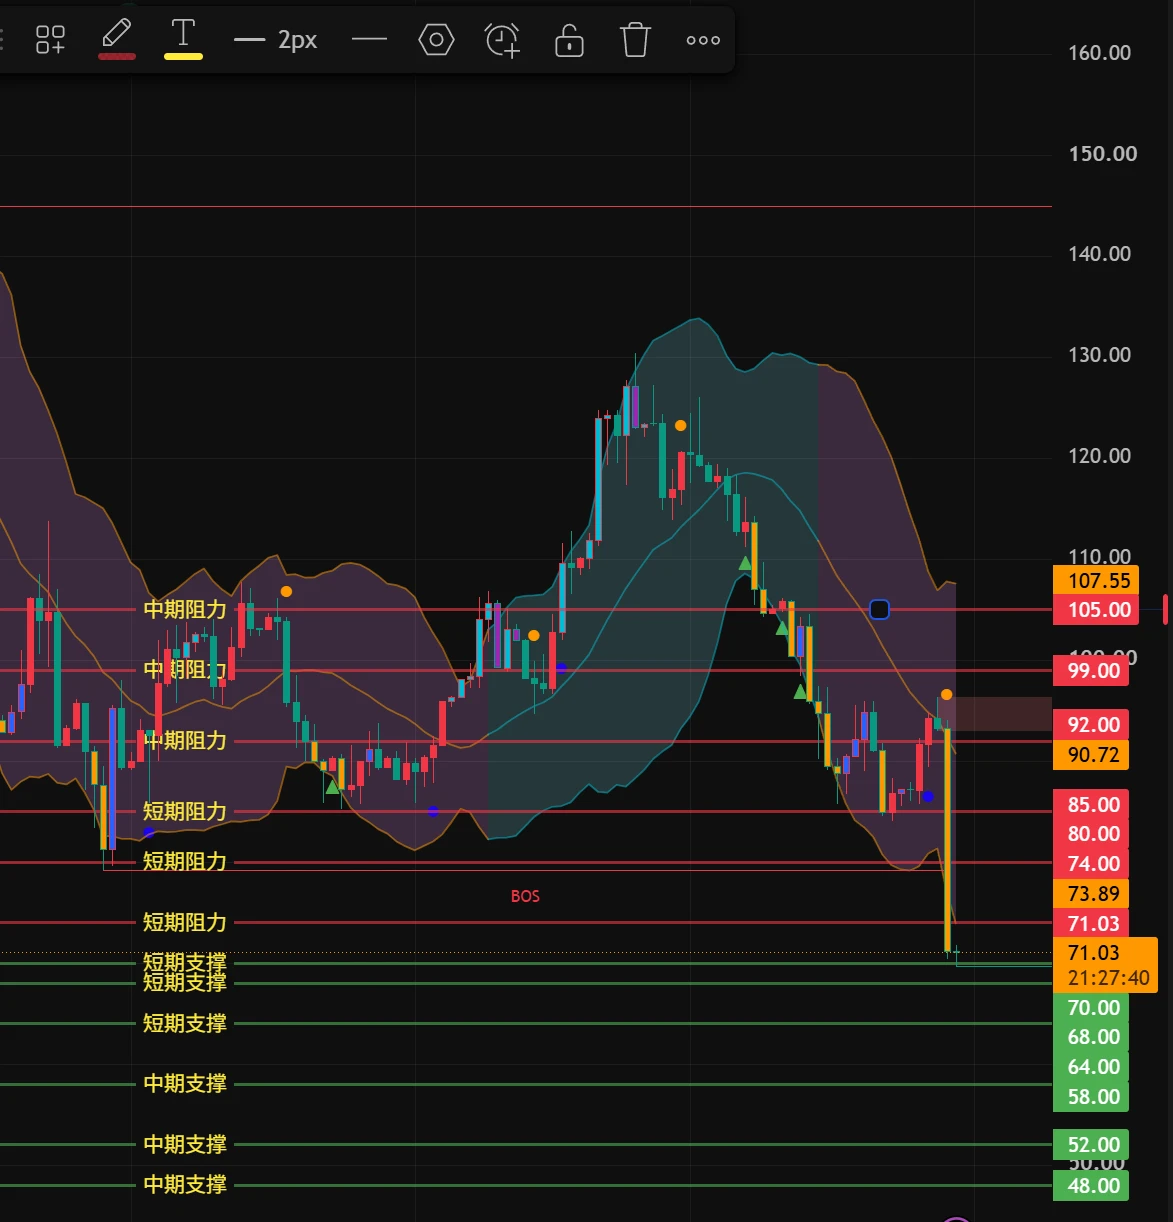Click the green 64.00 price label
Image resolution: width=1173 pixels, height=1222 pixels.
pos(1092,1067)
